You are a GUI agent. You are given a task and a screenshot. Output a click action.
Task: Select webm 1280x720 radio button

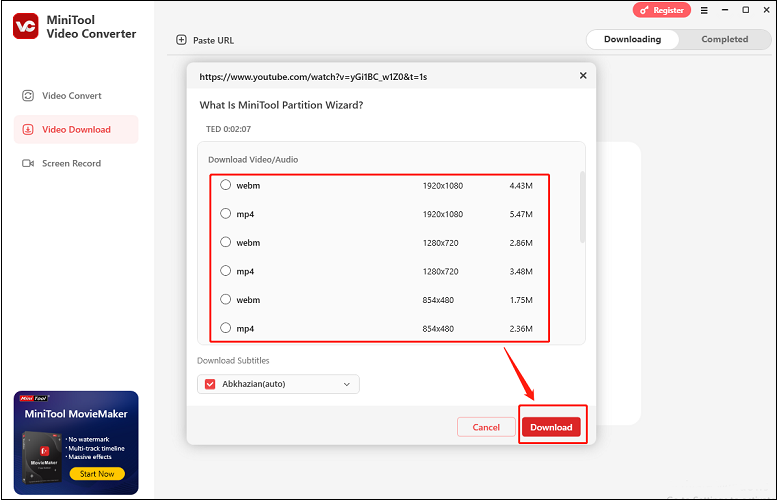point(225,242)
